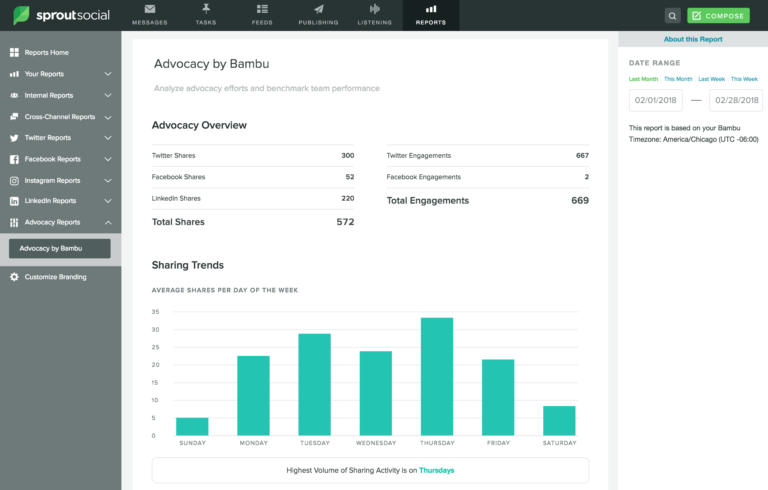Click the end date field 02/28/2018
The image size is (768, 490).
point(736,100)
